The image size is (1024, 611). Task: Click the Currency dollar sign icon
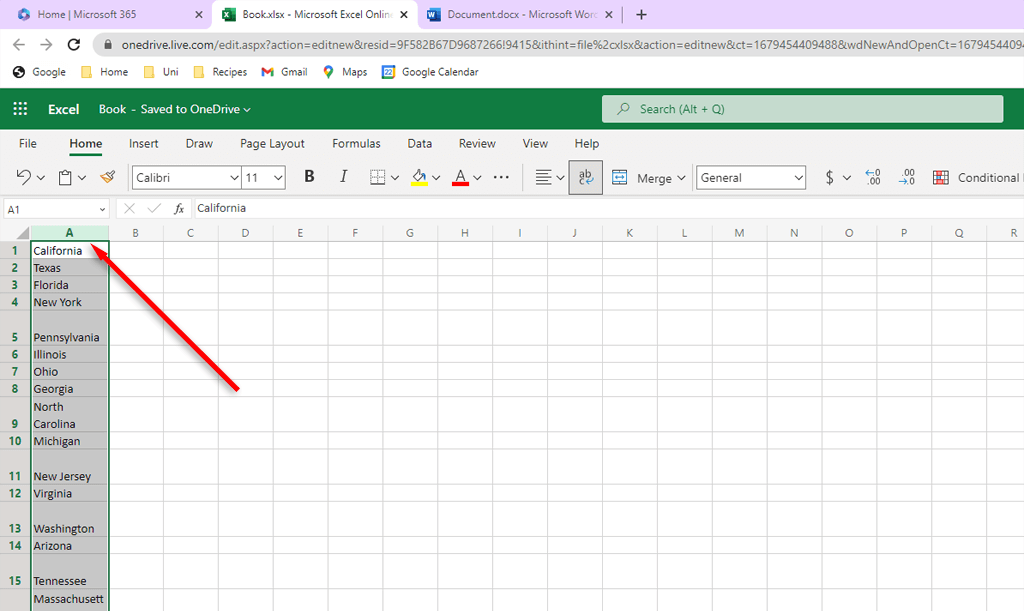830,177
